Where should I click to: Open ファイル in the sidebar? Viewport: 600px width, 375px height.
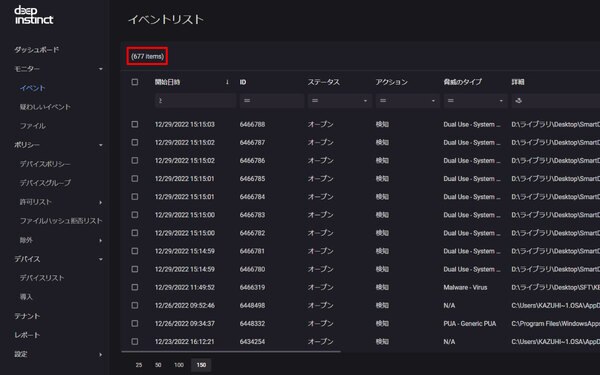(x=33, y=126)
